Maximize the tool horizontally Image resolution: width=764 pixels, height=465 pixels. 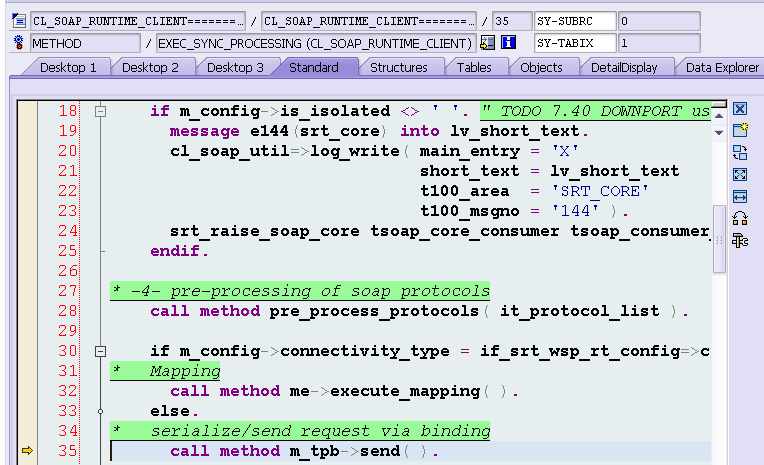(740, 196)
